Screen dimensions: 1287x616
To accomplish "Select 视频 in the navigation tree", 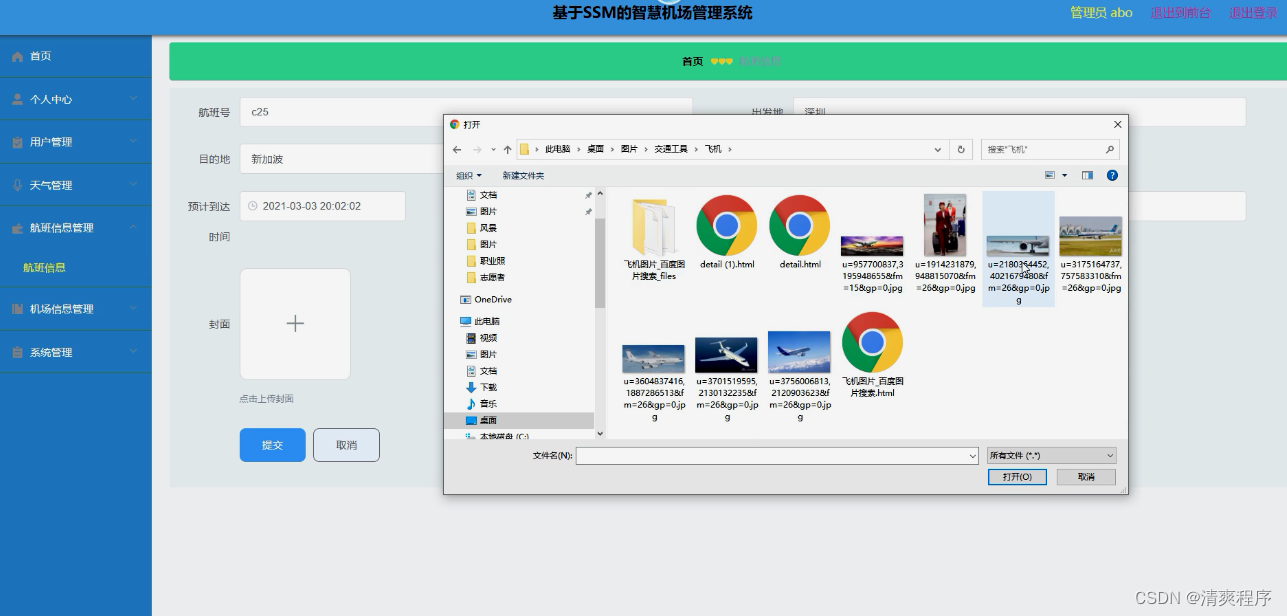I will [x=481, y=338].
